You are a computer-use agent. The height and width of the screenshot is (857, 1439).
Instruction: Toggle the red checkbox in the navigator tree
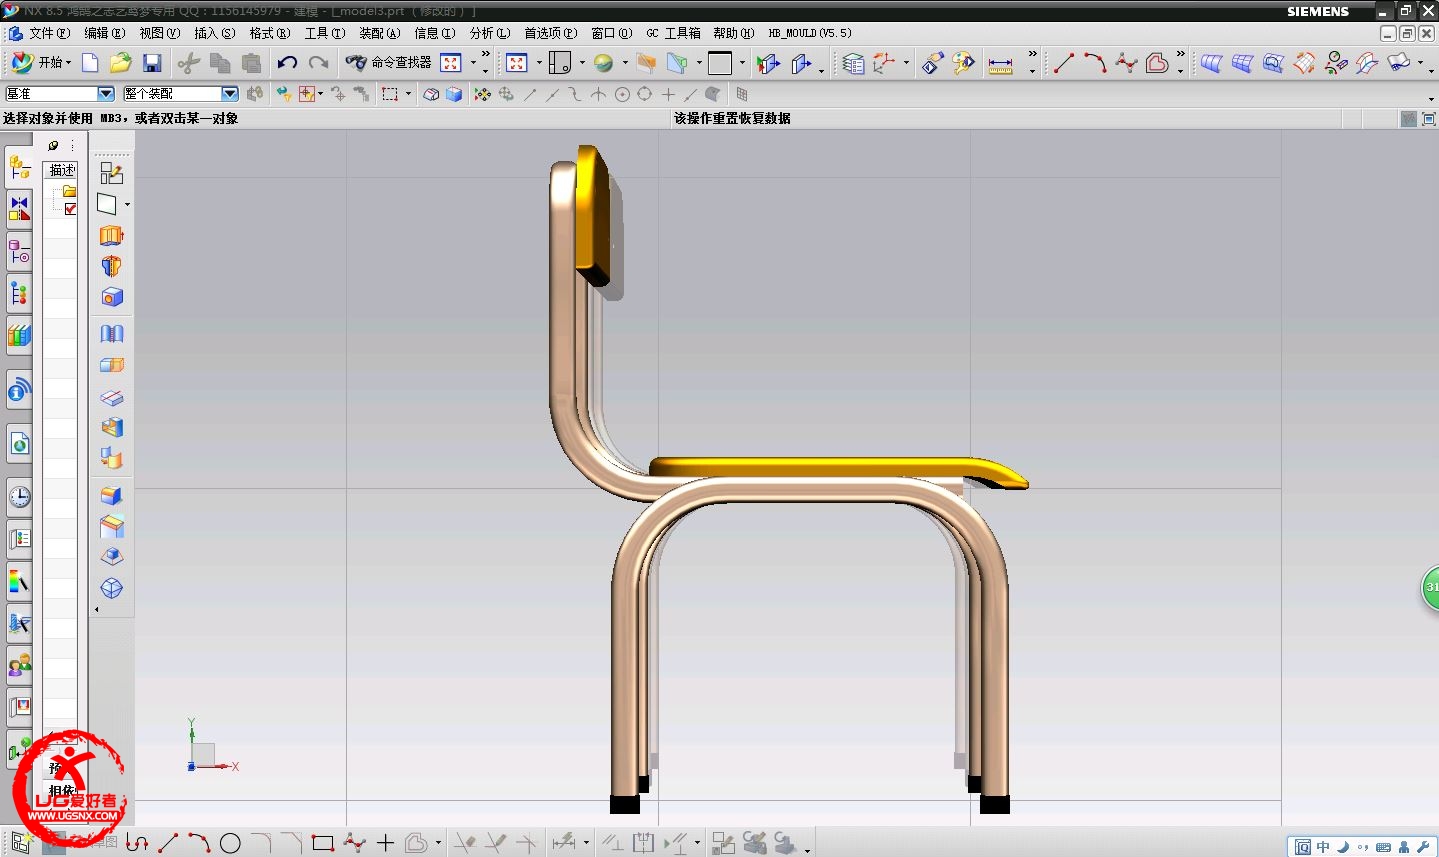coord(70,209)
